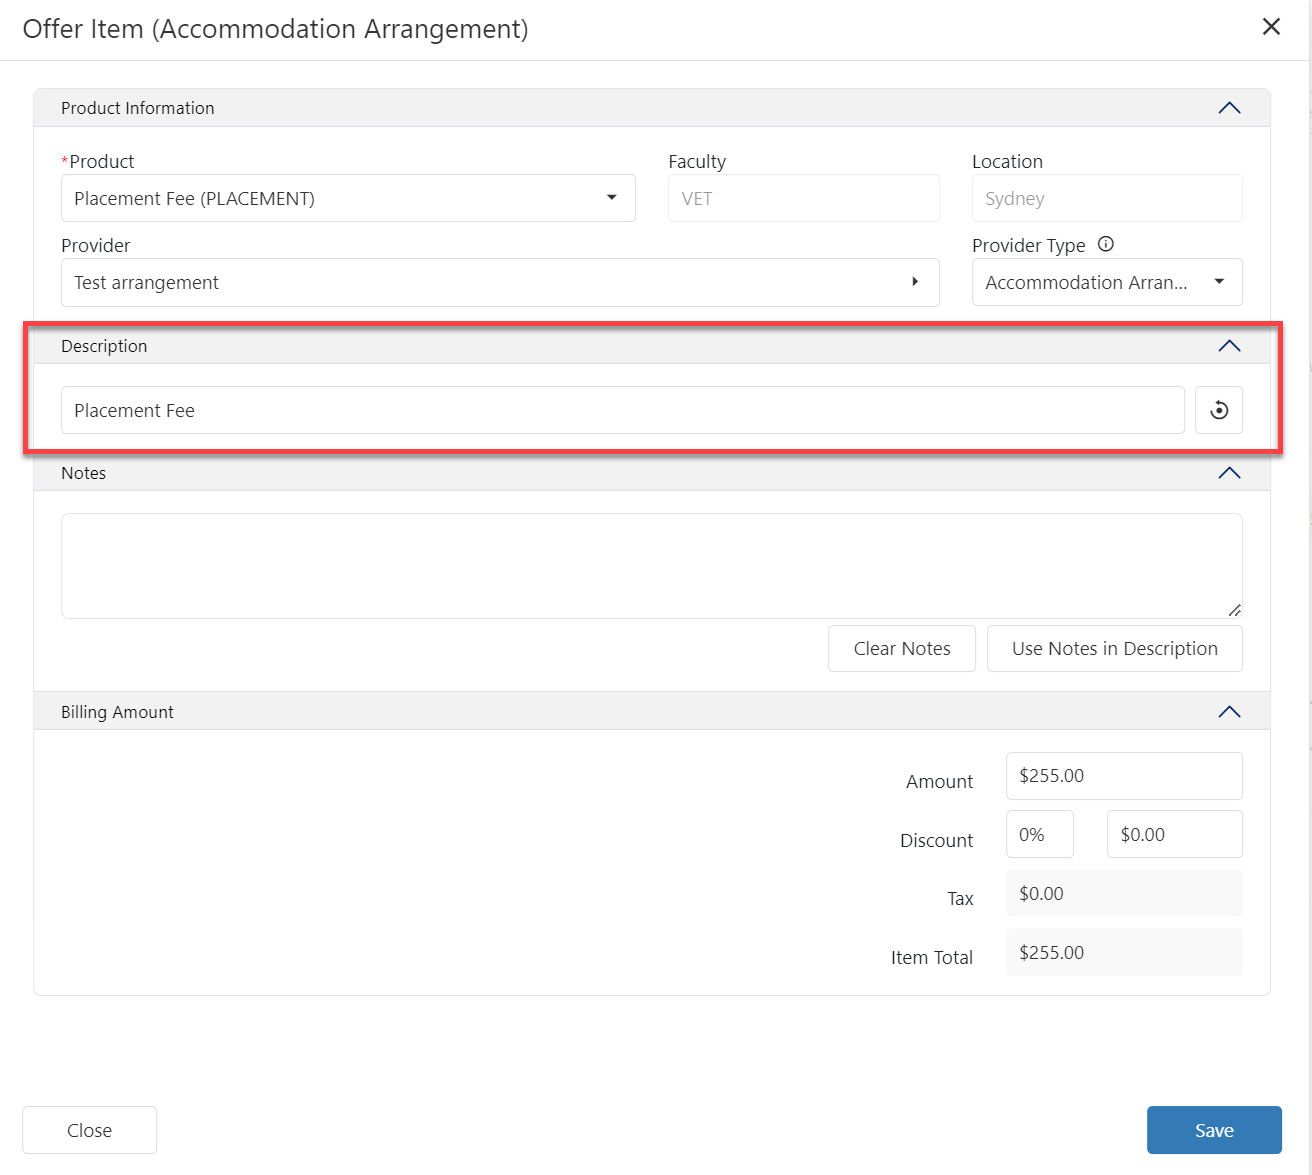Click the Close button at bottom
1312x1175 pixels.
click(89, 1130)
